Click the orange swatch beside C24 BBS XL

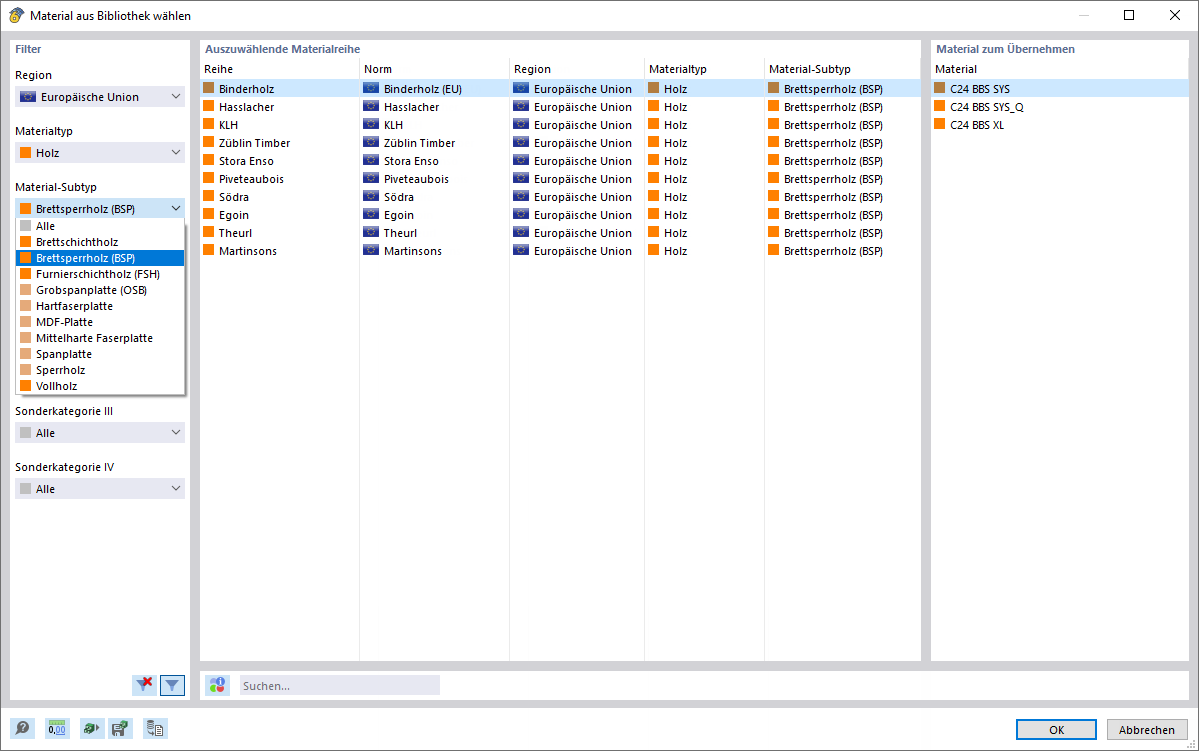pyautogui.click(x=940, y=124)
